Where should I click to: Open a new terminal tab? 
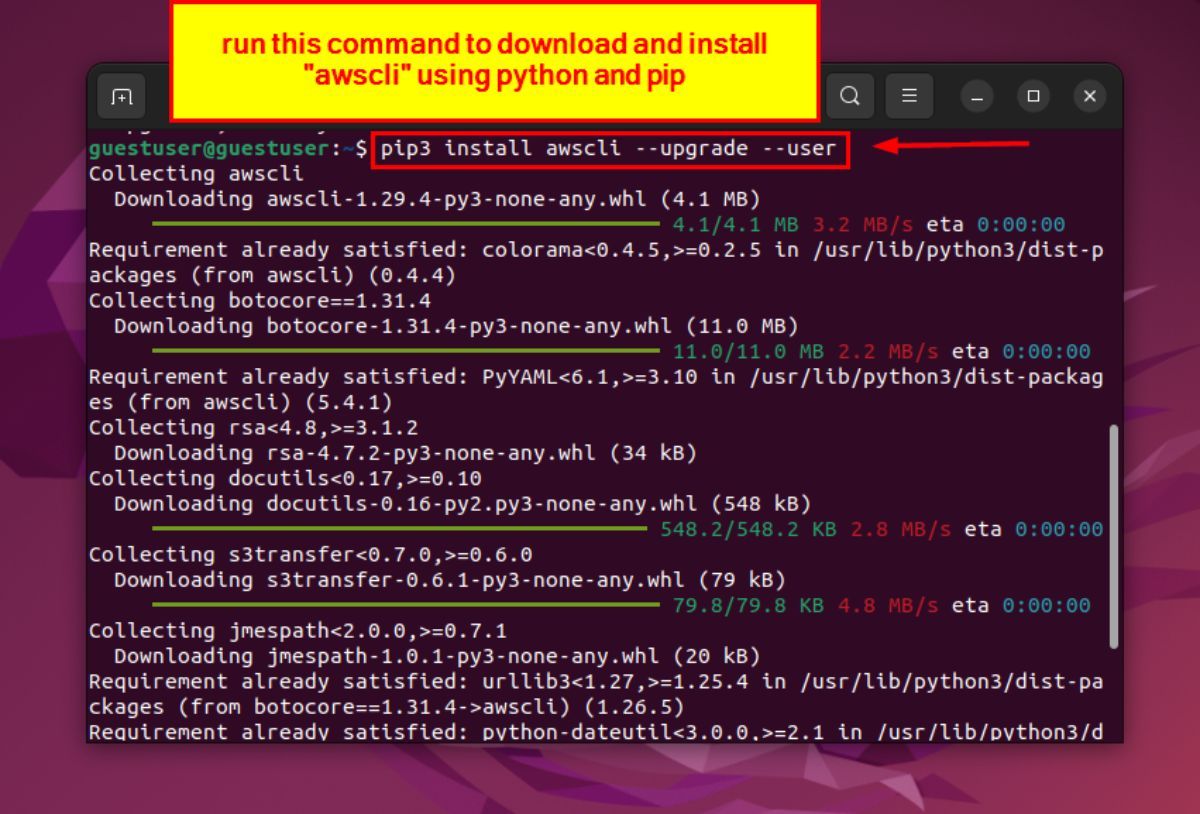pyautogui.click(x=121, y=97)
